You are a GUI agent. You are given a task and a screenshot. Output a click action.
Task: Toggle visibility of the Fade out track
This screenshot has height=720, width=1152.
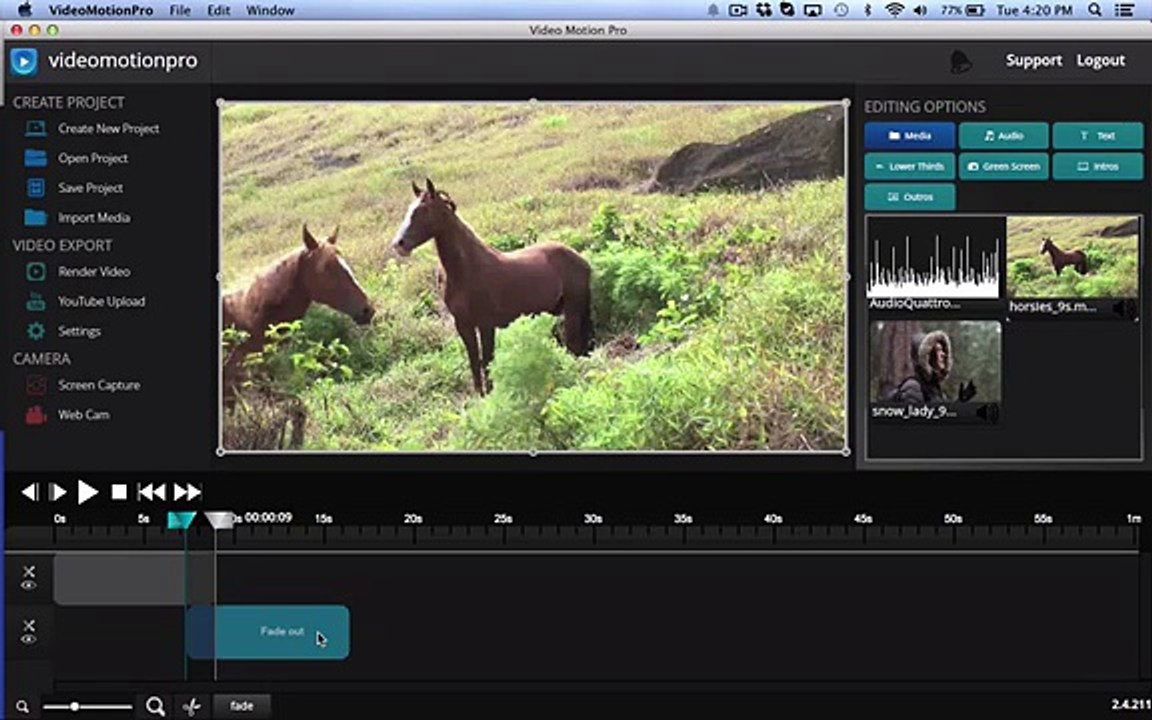coord(29,639)
